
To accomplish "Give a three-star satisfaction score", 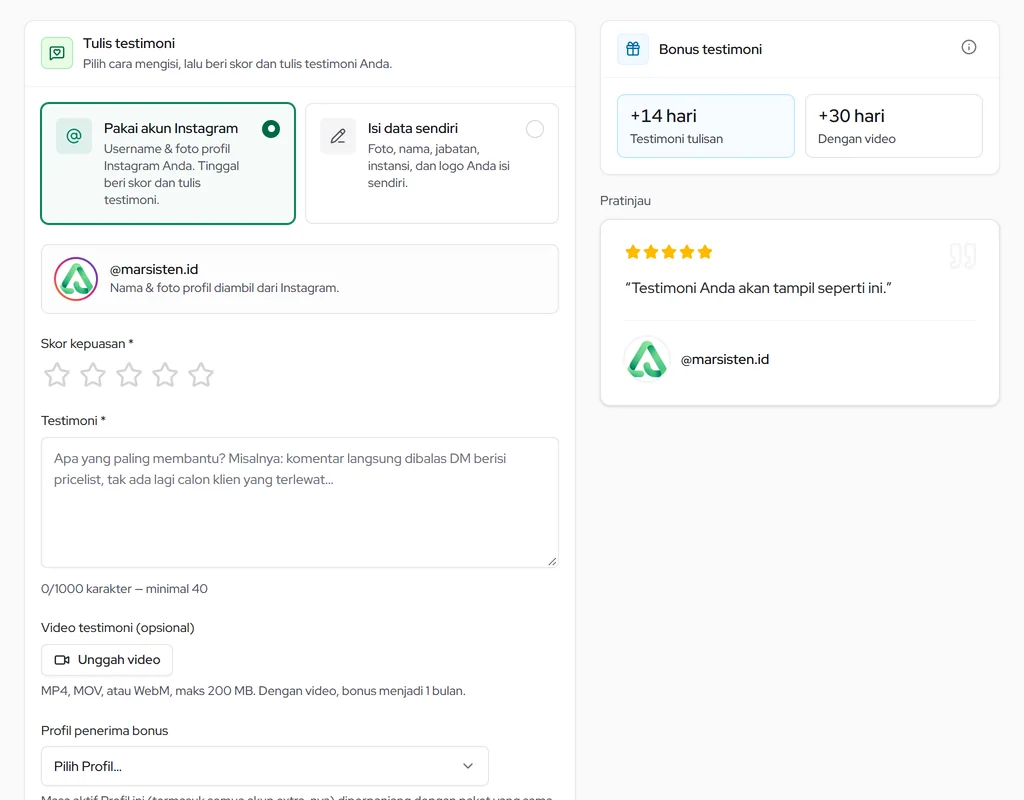I will tap(129, 375).
